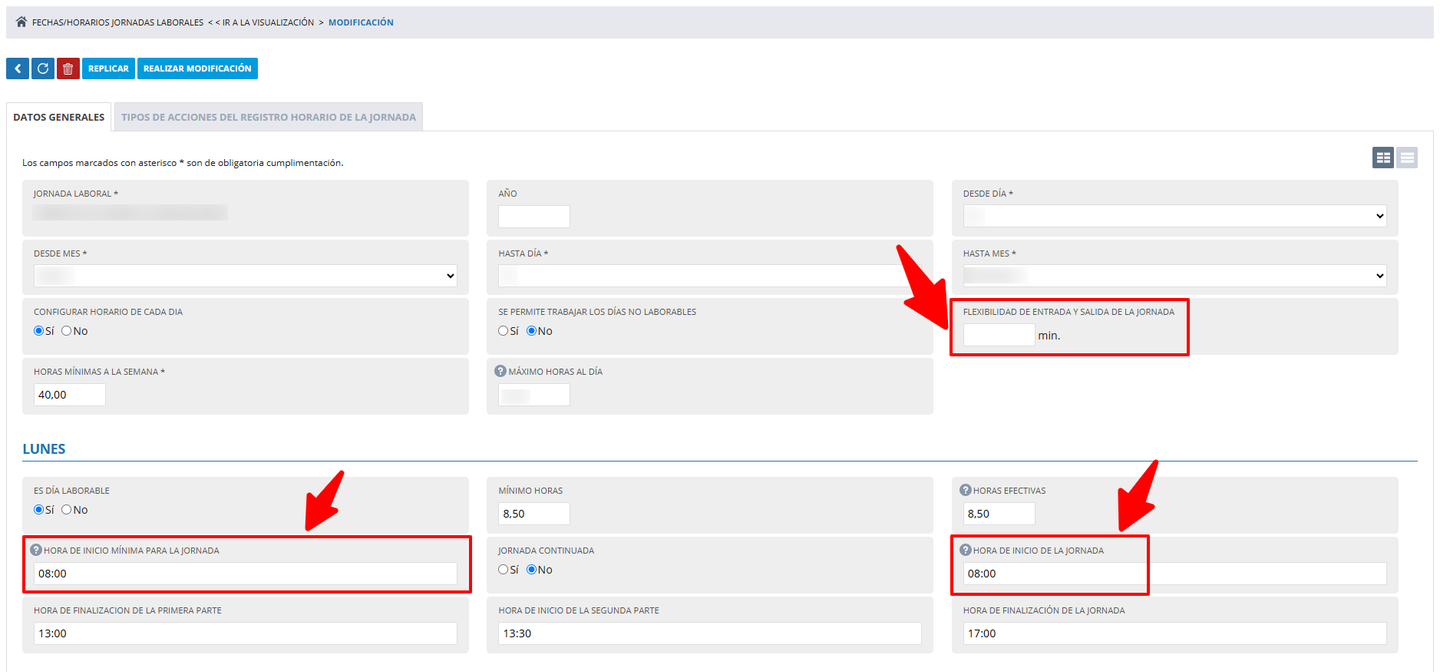This screenshot has width=1440, height=672.
Task: Click the Replicar button
Action: 108,68
